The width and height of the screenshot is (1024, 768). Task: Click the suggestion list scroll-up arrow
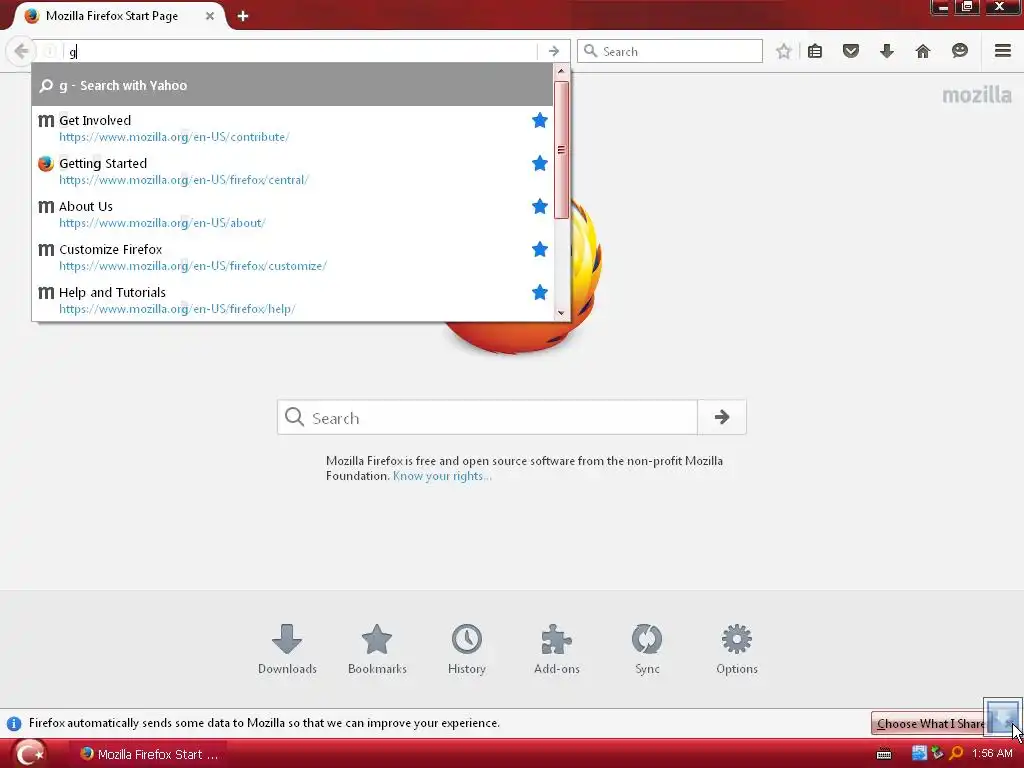point(561,71)
